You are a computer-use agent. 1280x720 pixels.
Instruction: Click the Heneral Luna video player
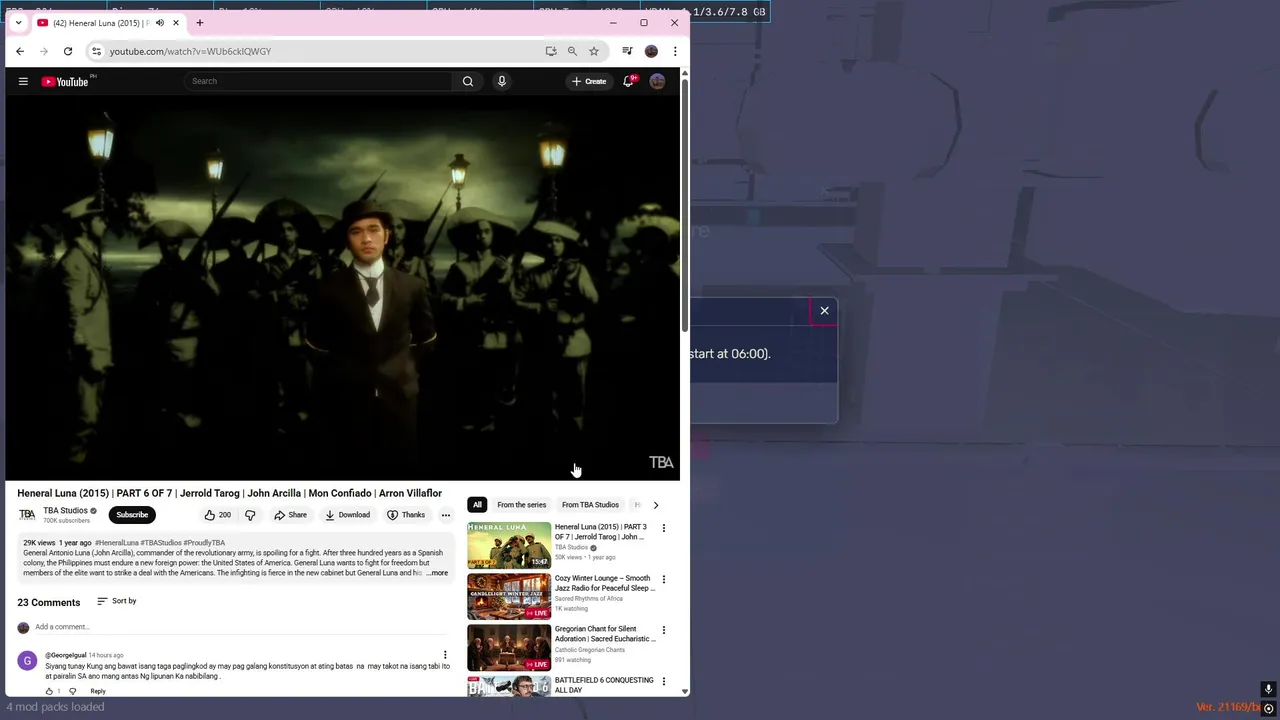(342, 288)
